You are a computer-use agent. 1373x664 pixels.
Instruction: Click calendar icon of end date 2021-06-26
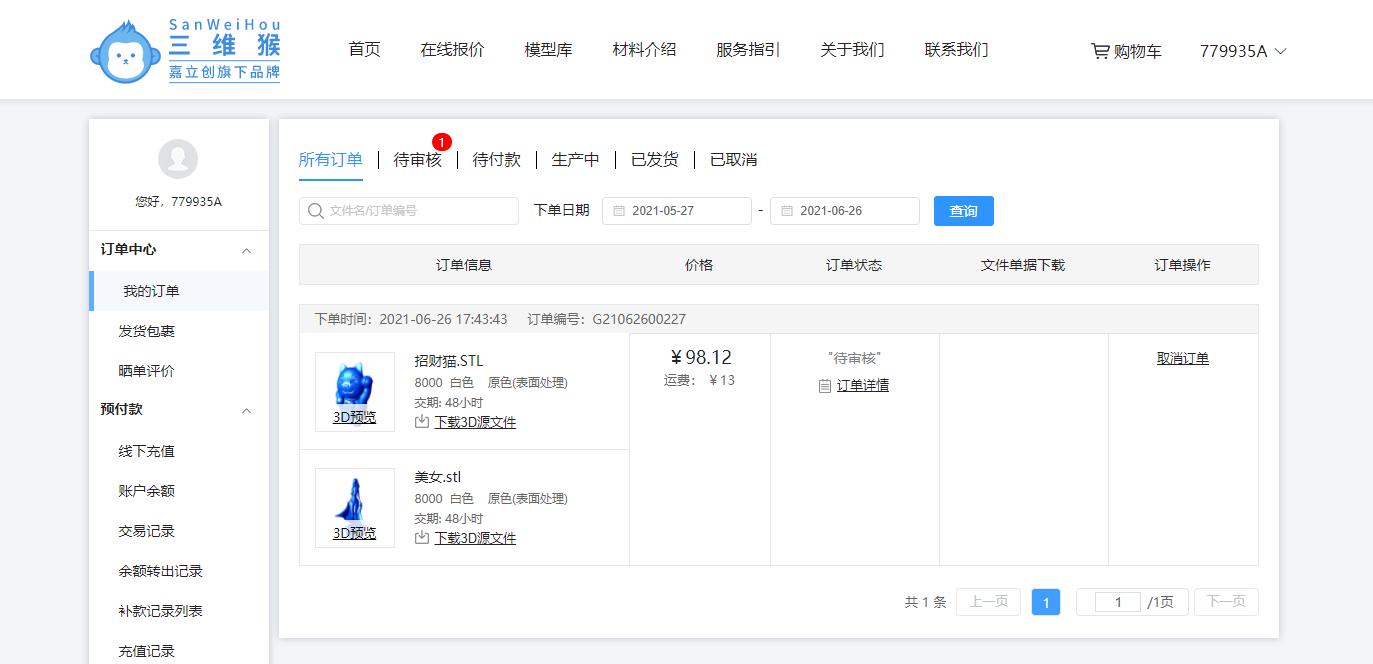point(787,211)
